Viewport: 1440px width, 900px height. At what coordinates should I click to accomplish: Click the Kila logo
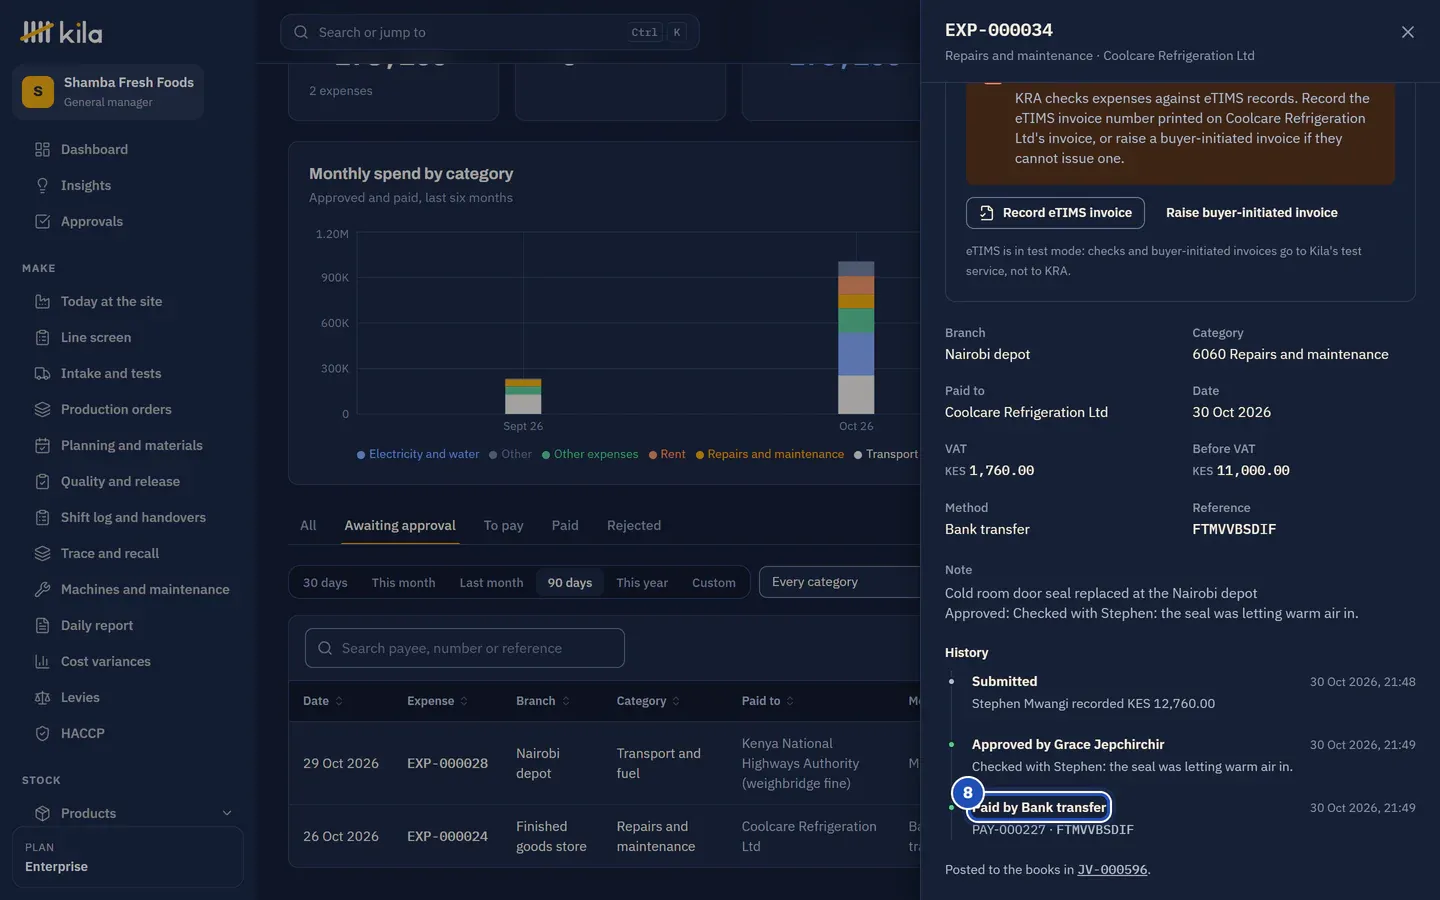pos(61,32)
